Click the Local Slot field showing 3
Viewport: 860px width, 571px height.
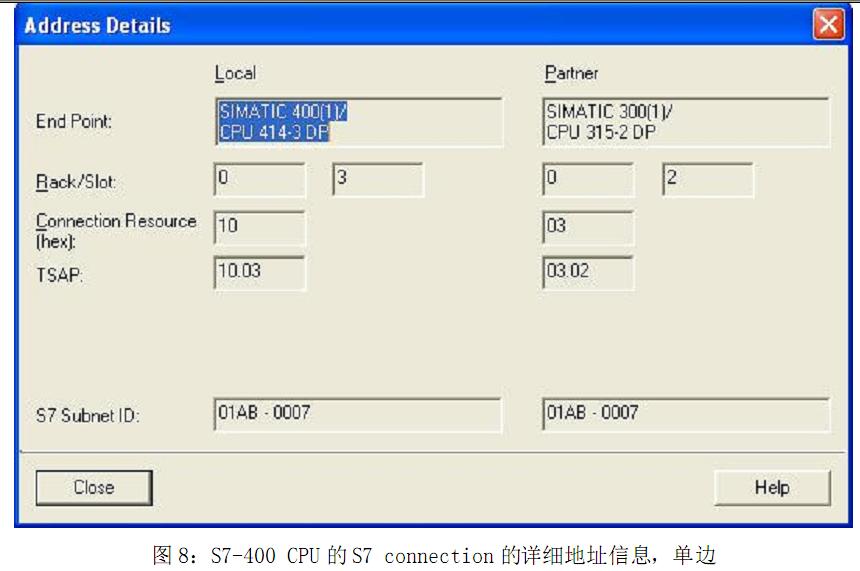378,179
